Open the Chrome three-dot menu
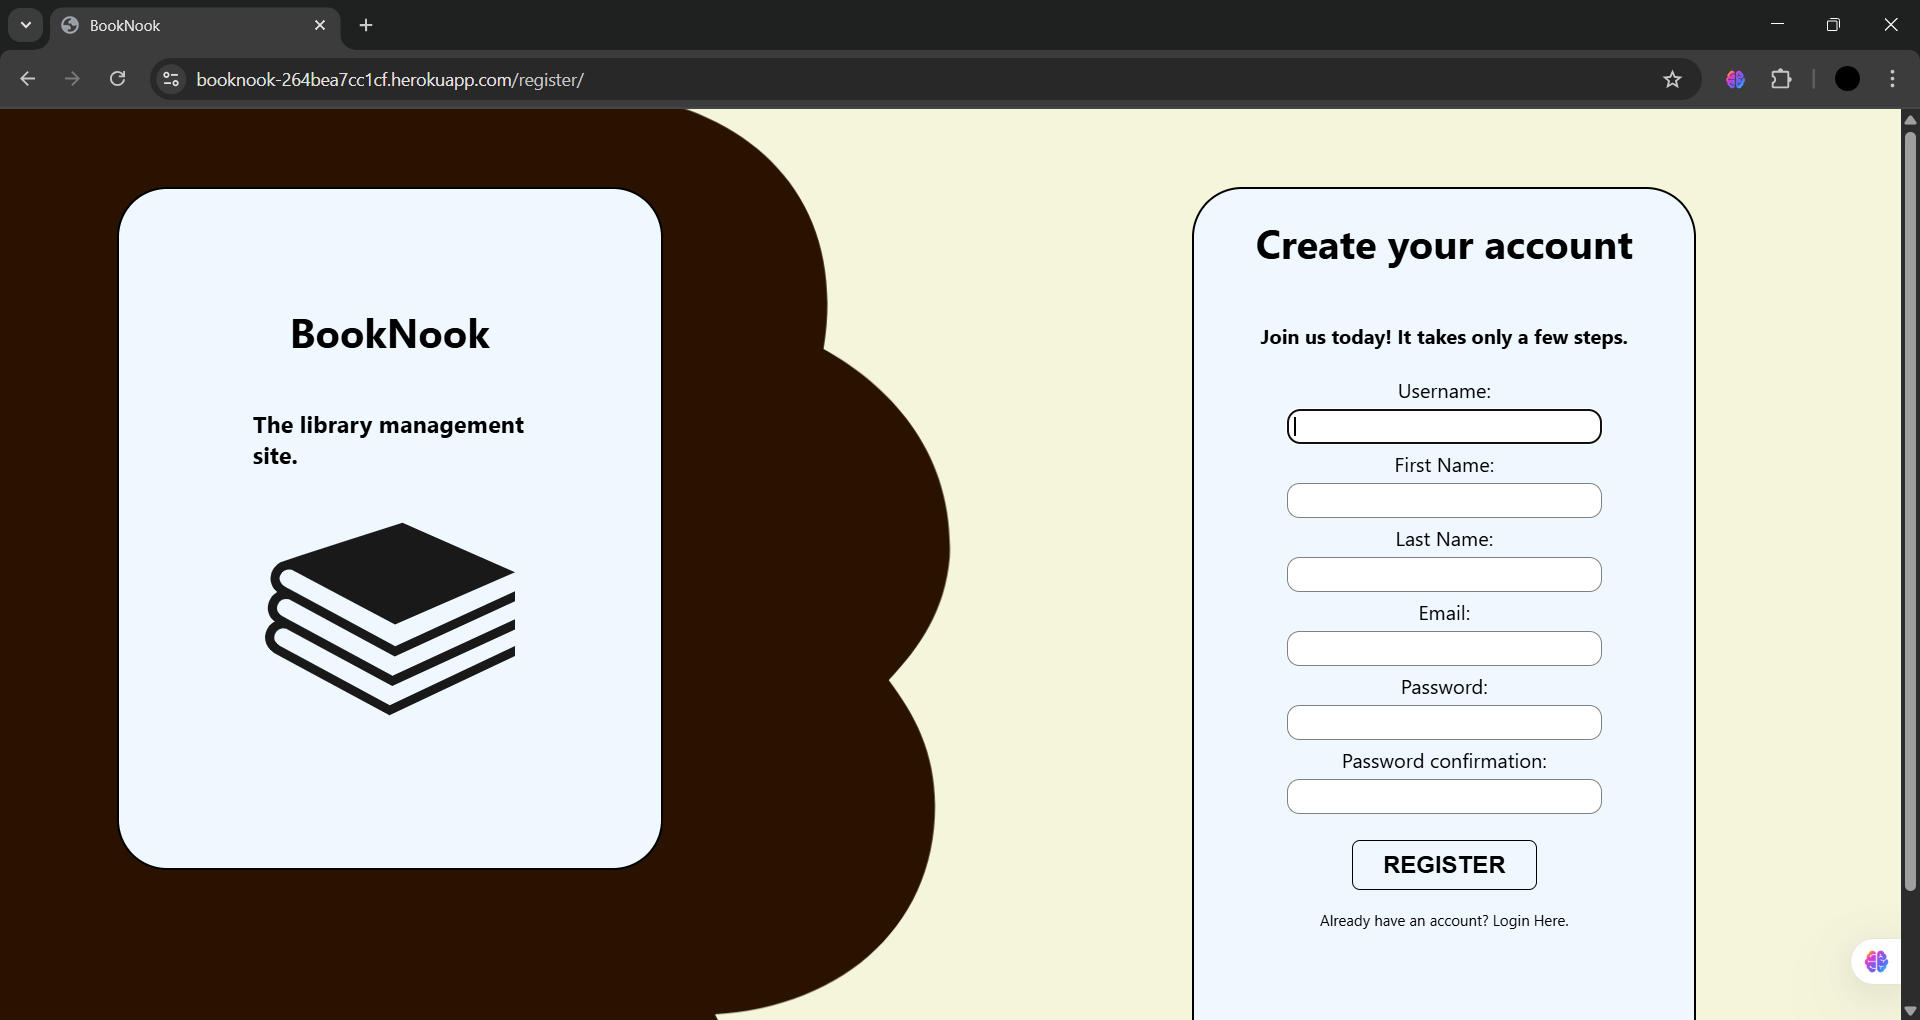Viewport: 1920px width, 1020px height. [x=1892, y=80]
